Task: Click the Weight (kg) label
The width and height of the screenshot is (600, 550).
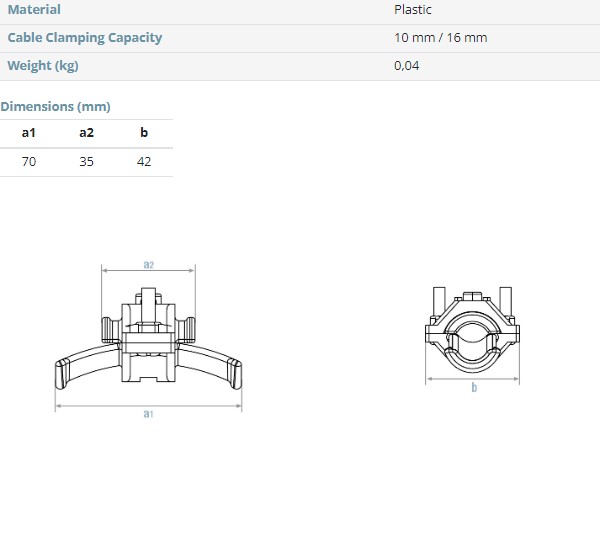Action: pyautogui.click(x=43, y=66)
